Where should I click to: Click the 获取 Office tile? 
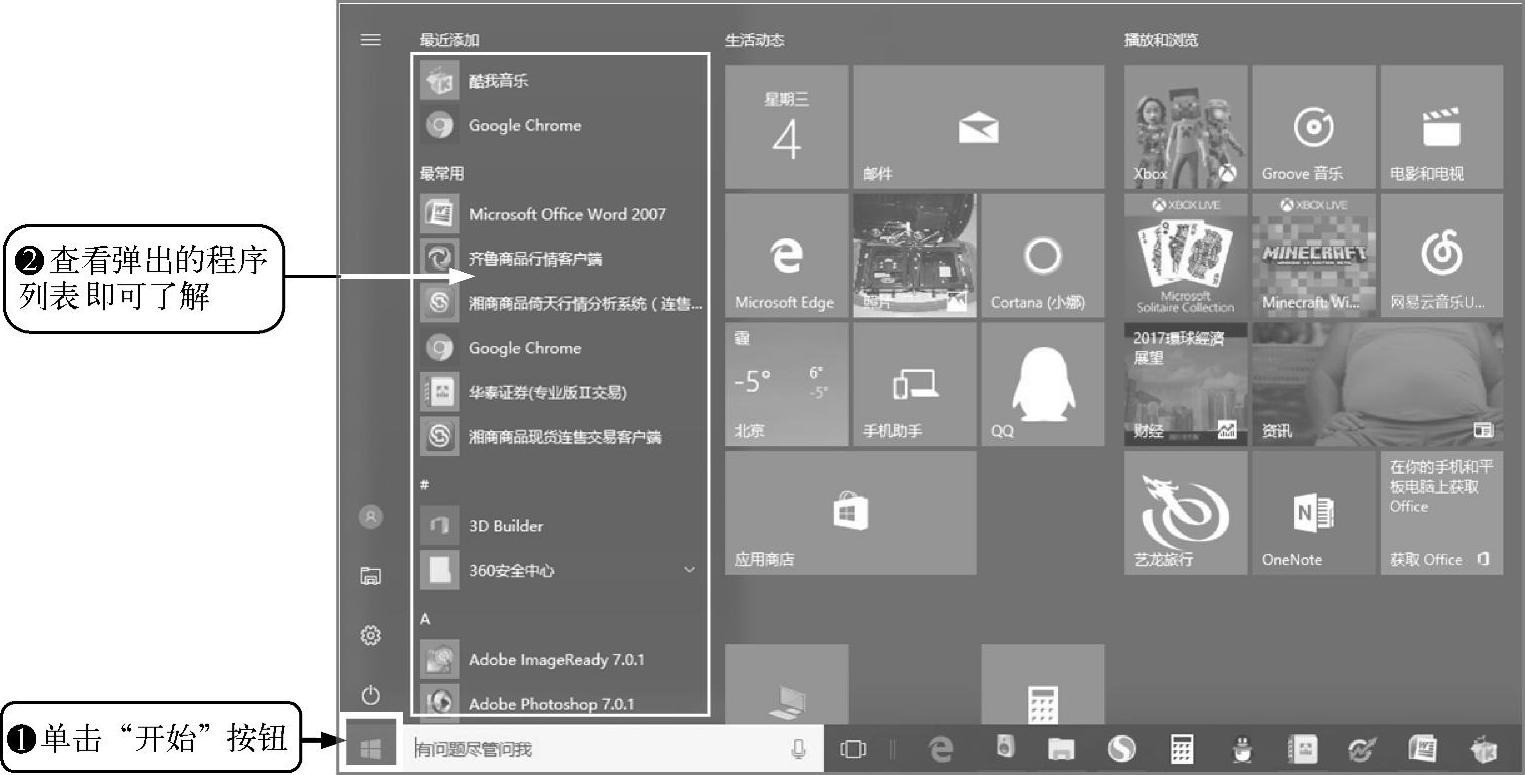click(x=1442, y=513)
